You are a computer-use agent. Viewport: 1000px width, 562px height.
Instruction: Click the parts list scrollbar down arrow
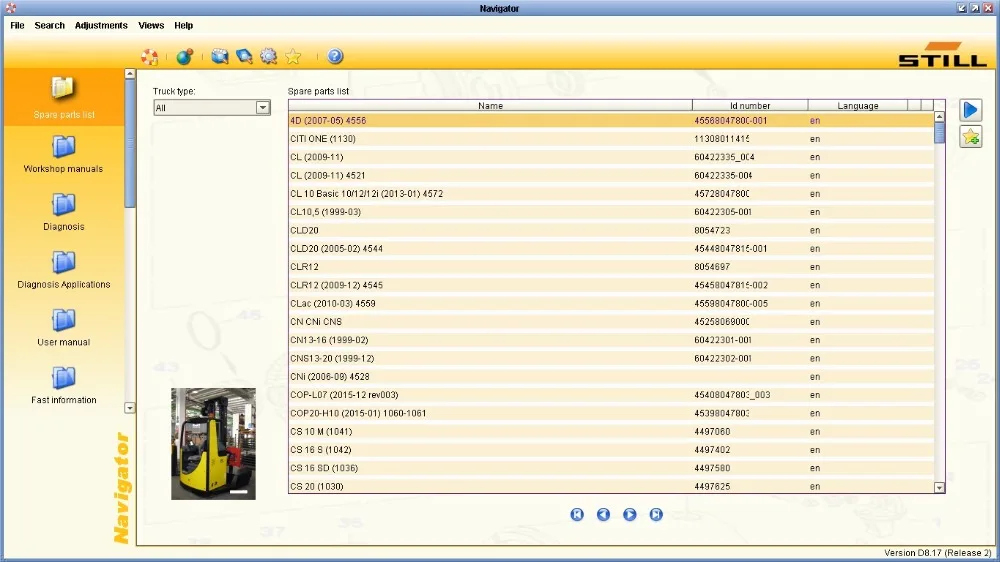click(x=939, y=487)
